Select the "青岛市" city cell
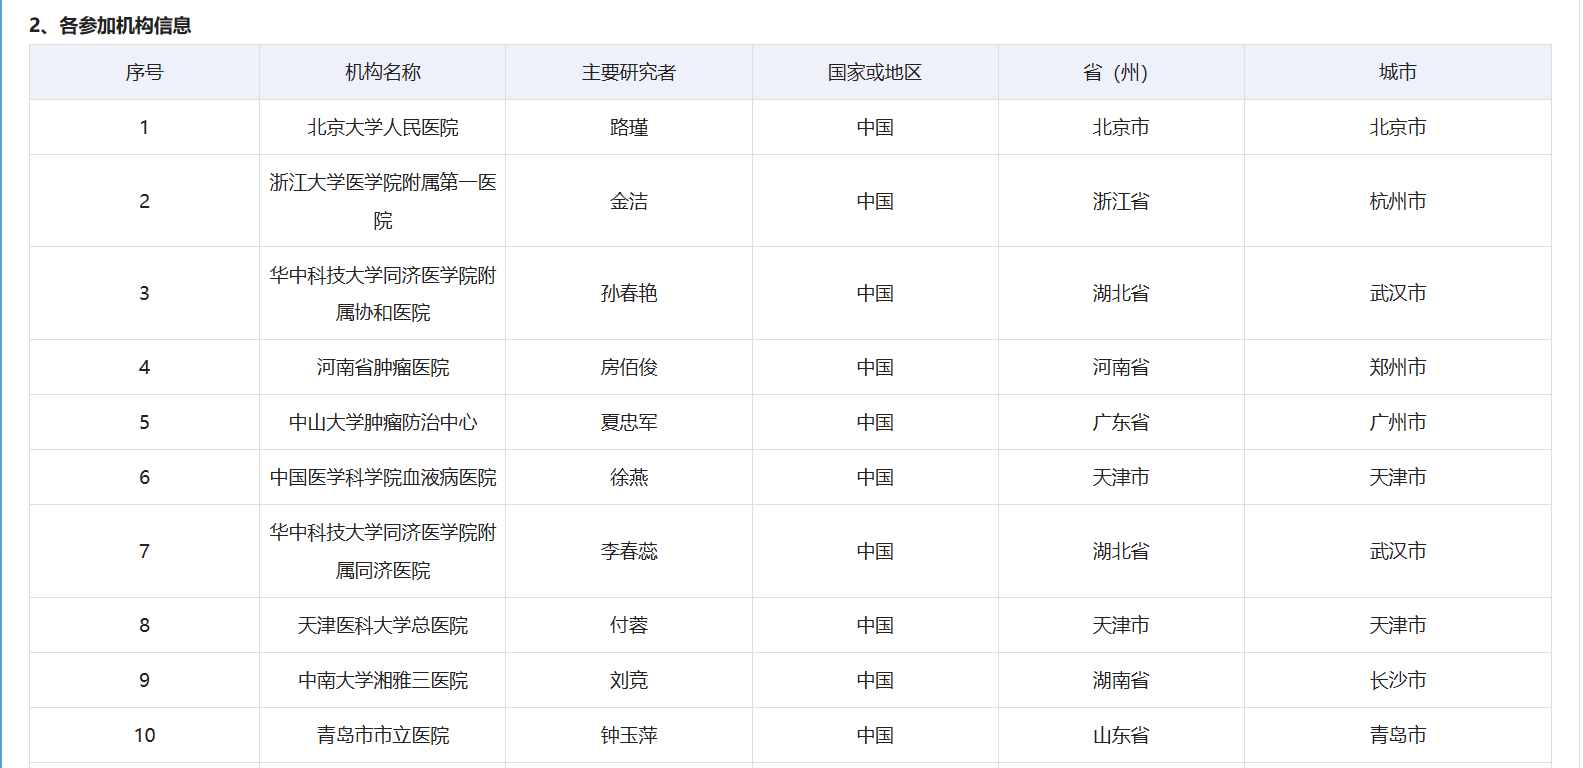 tap(1398, 735)
